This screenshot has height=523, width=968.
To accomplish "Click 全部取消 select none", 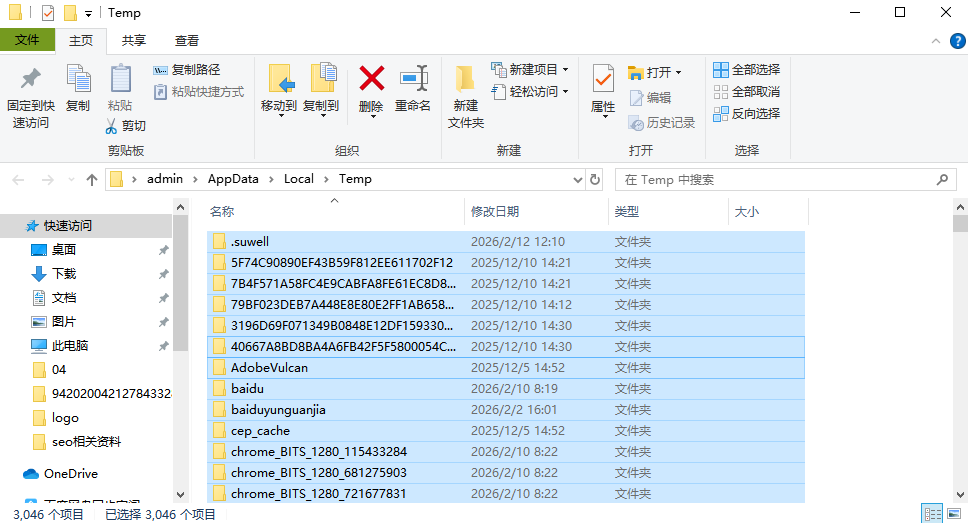I will [x=746, y=92].
